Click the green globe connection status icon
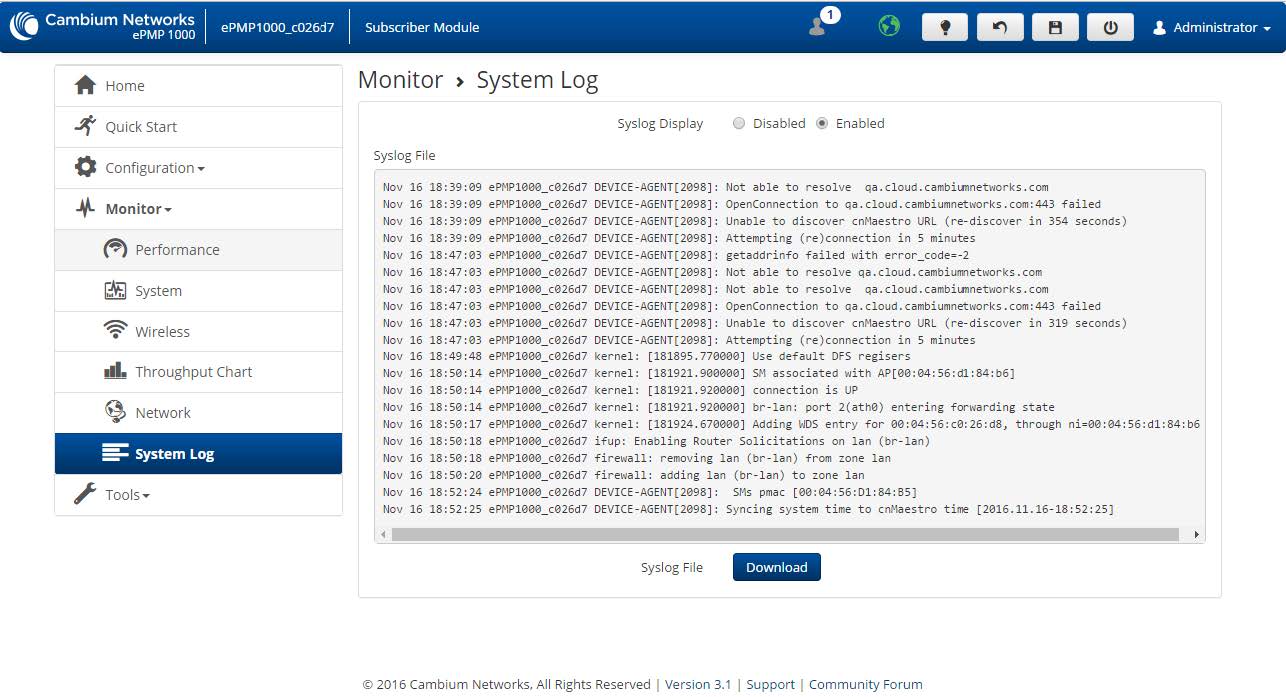The image size is (1286, 697). [x=889, y=27]
